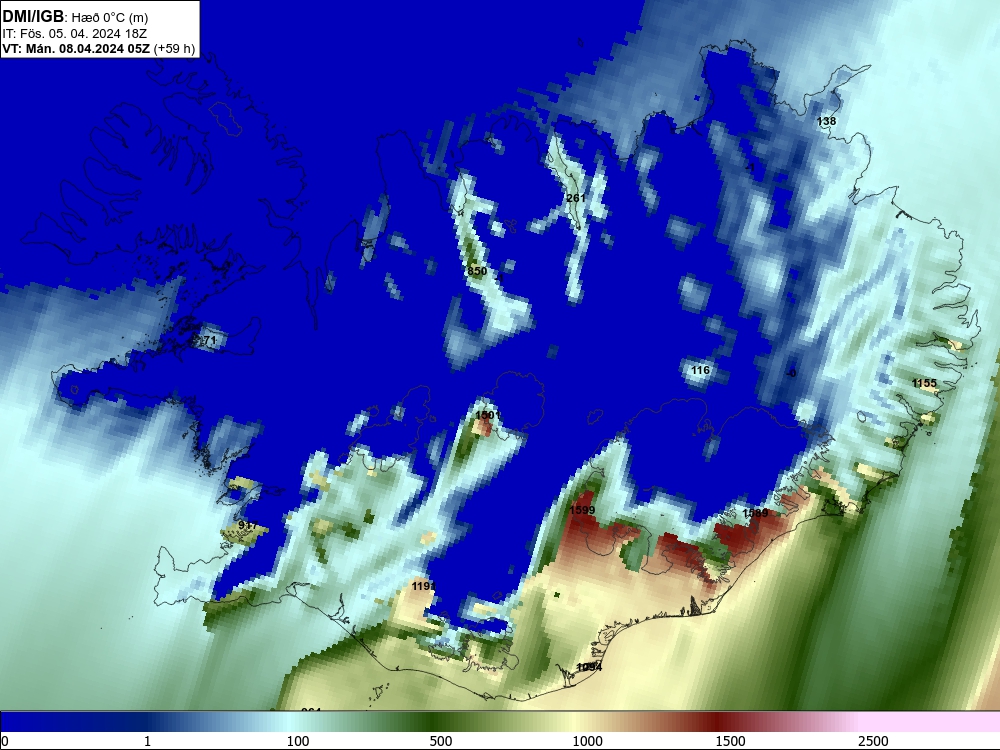Click the color scale tick label 0

(x=5, y=741)
